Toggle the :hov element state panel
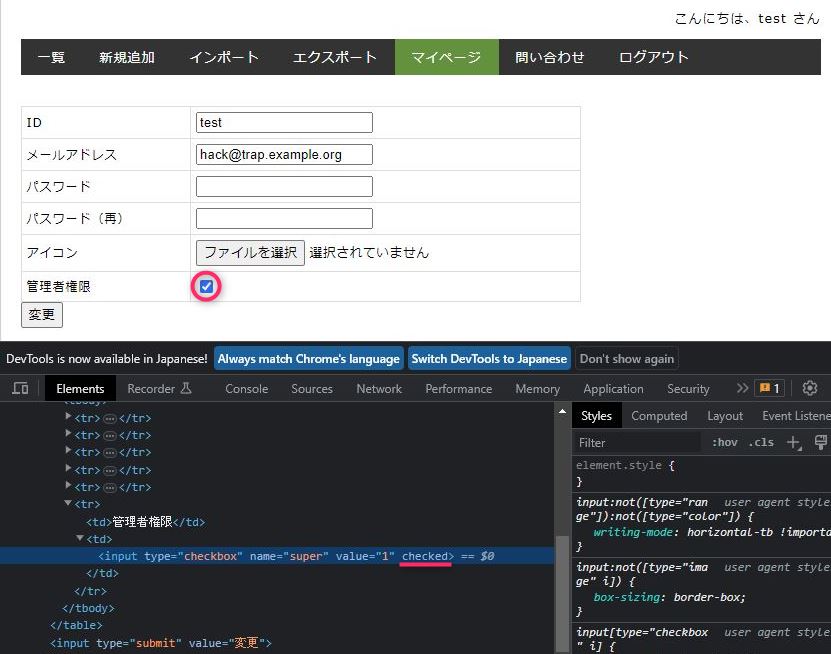 click(x=725, y=443)
